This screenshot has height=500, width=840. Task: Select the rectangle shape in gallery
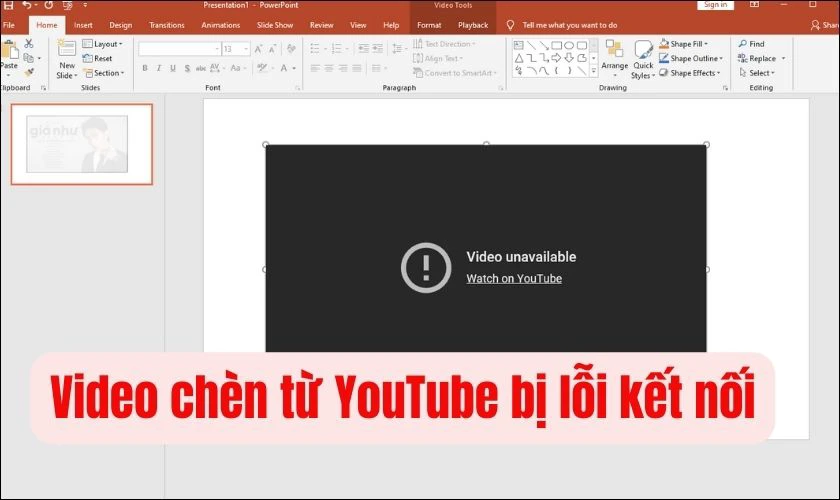(x=557, y=45)
